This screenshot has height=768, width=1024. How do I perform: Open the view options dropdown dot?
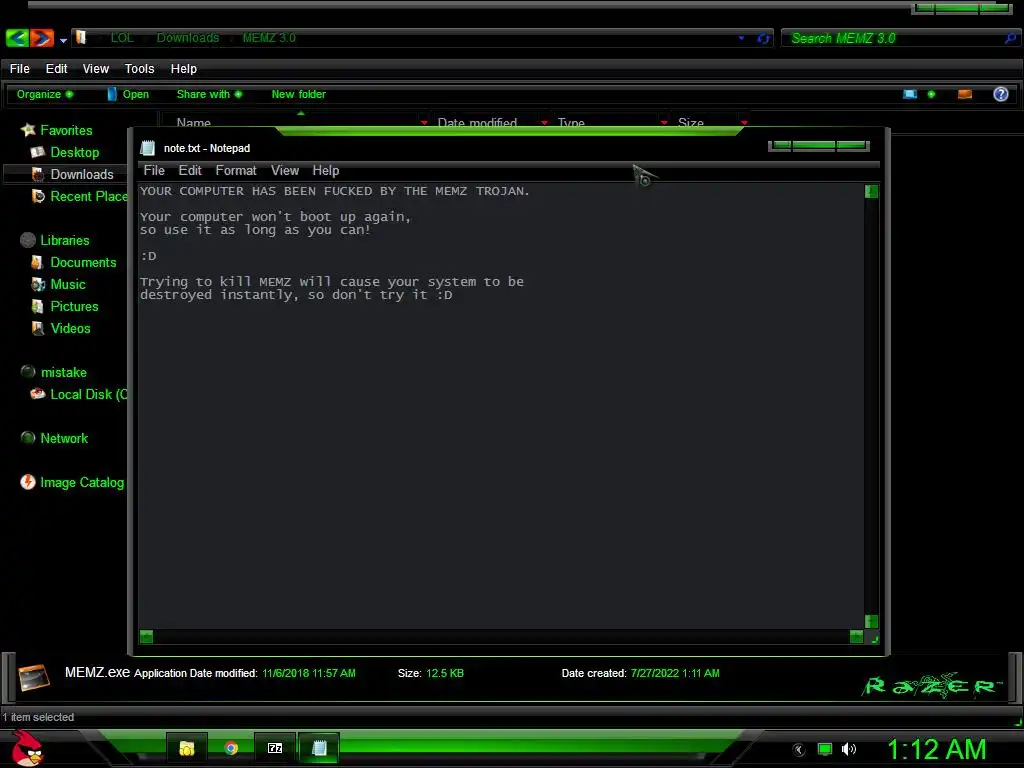click(931, 94)
